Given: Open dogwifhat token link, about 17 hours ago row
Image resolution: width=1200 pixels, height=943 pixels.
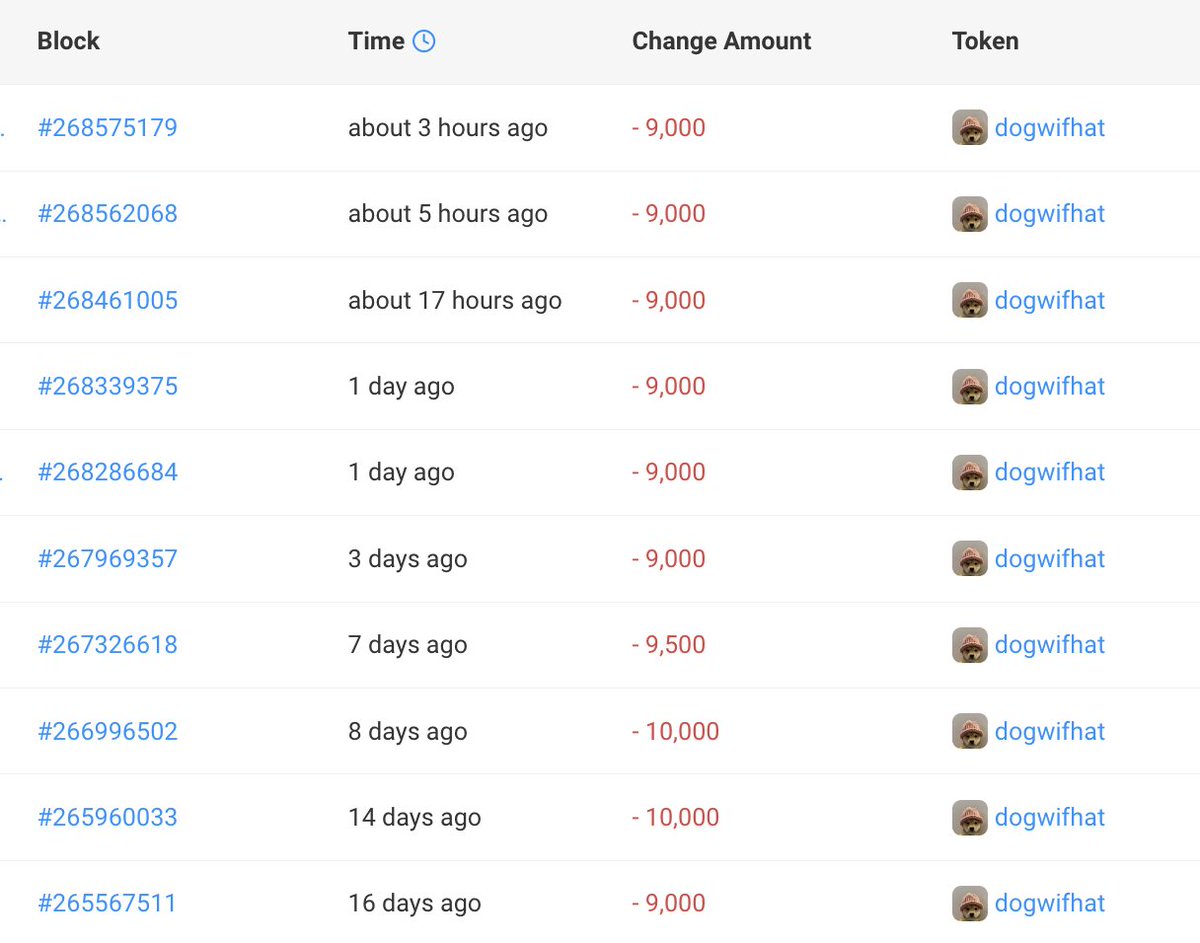Looking at the screenshot, I should [1050, 300].
